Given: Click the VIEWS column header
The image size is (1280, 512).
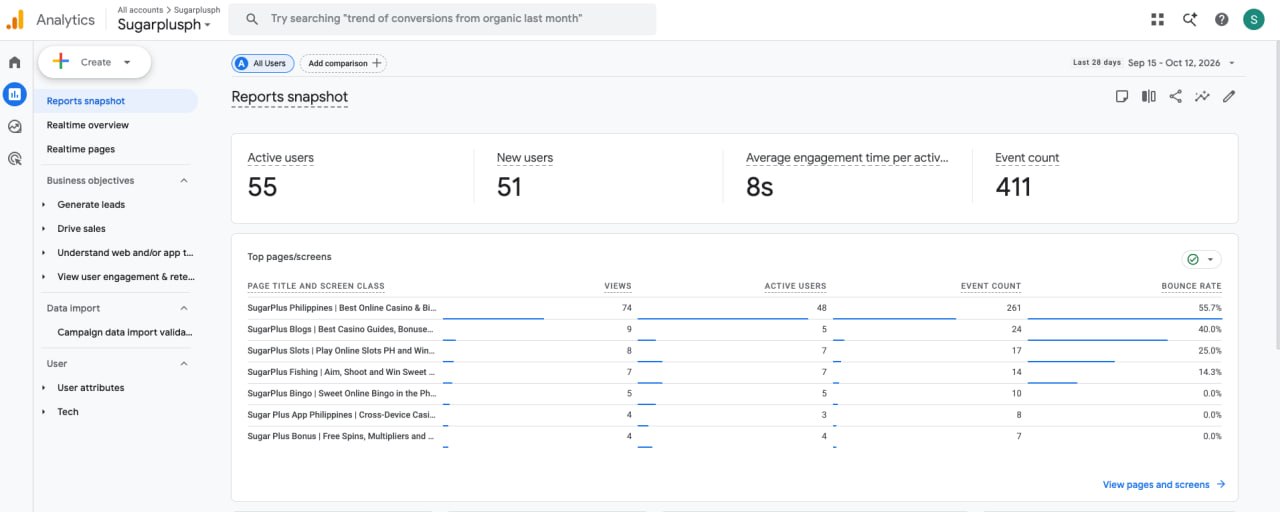Looking at the screenshot, I should tap(618, 286).
